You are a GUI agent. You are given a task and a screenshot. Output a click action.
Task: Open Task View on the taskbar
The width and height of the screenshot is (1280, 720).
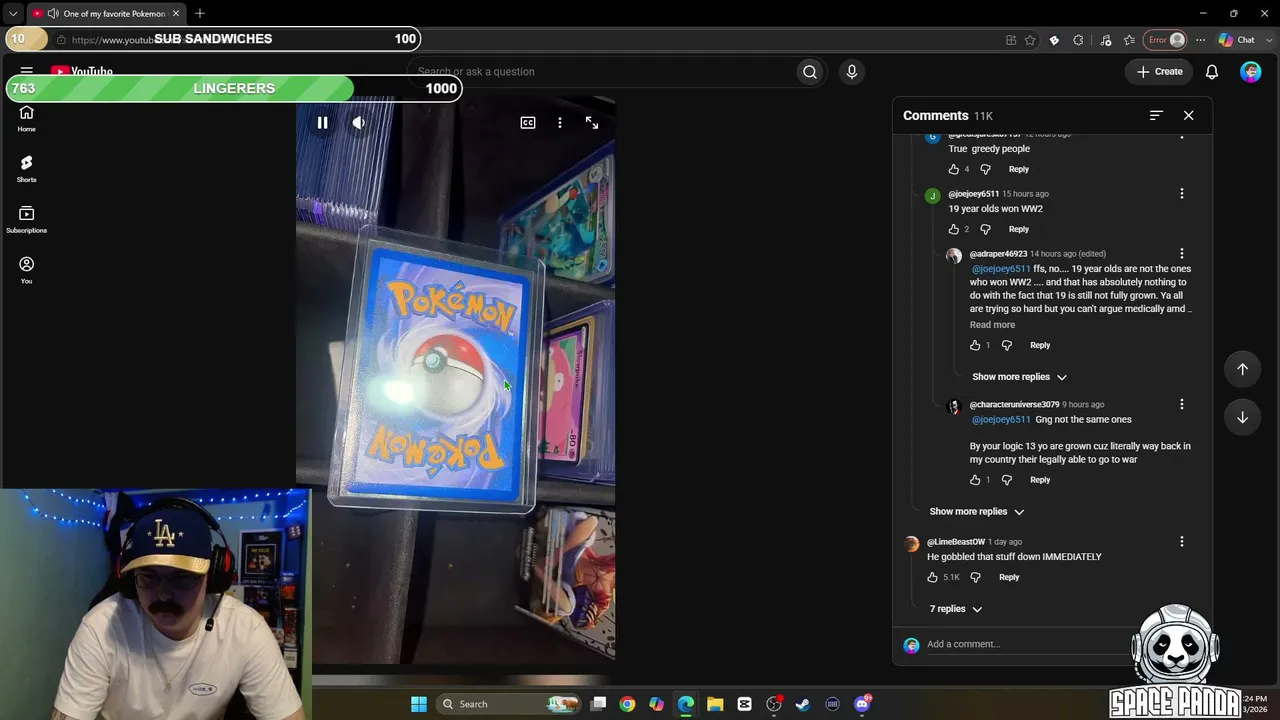[598, 704]
